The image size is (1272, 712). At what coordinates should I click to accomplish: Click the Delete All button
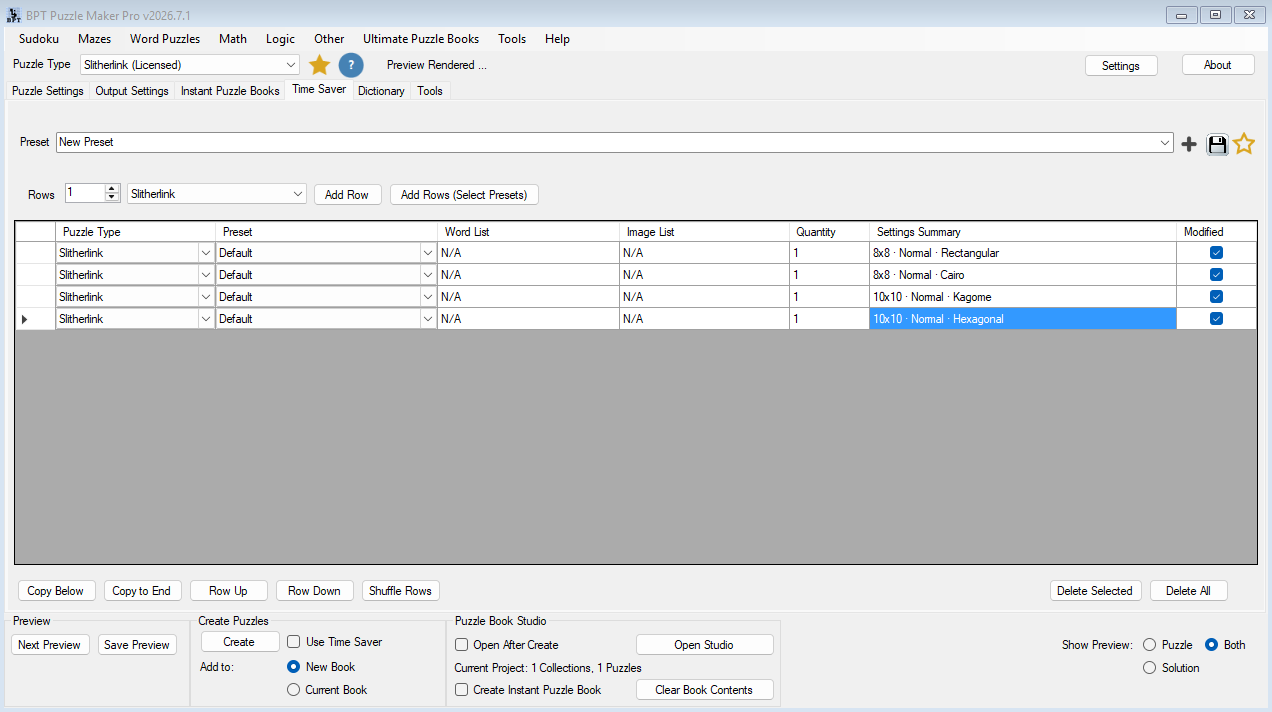point(1188,591)
